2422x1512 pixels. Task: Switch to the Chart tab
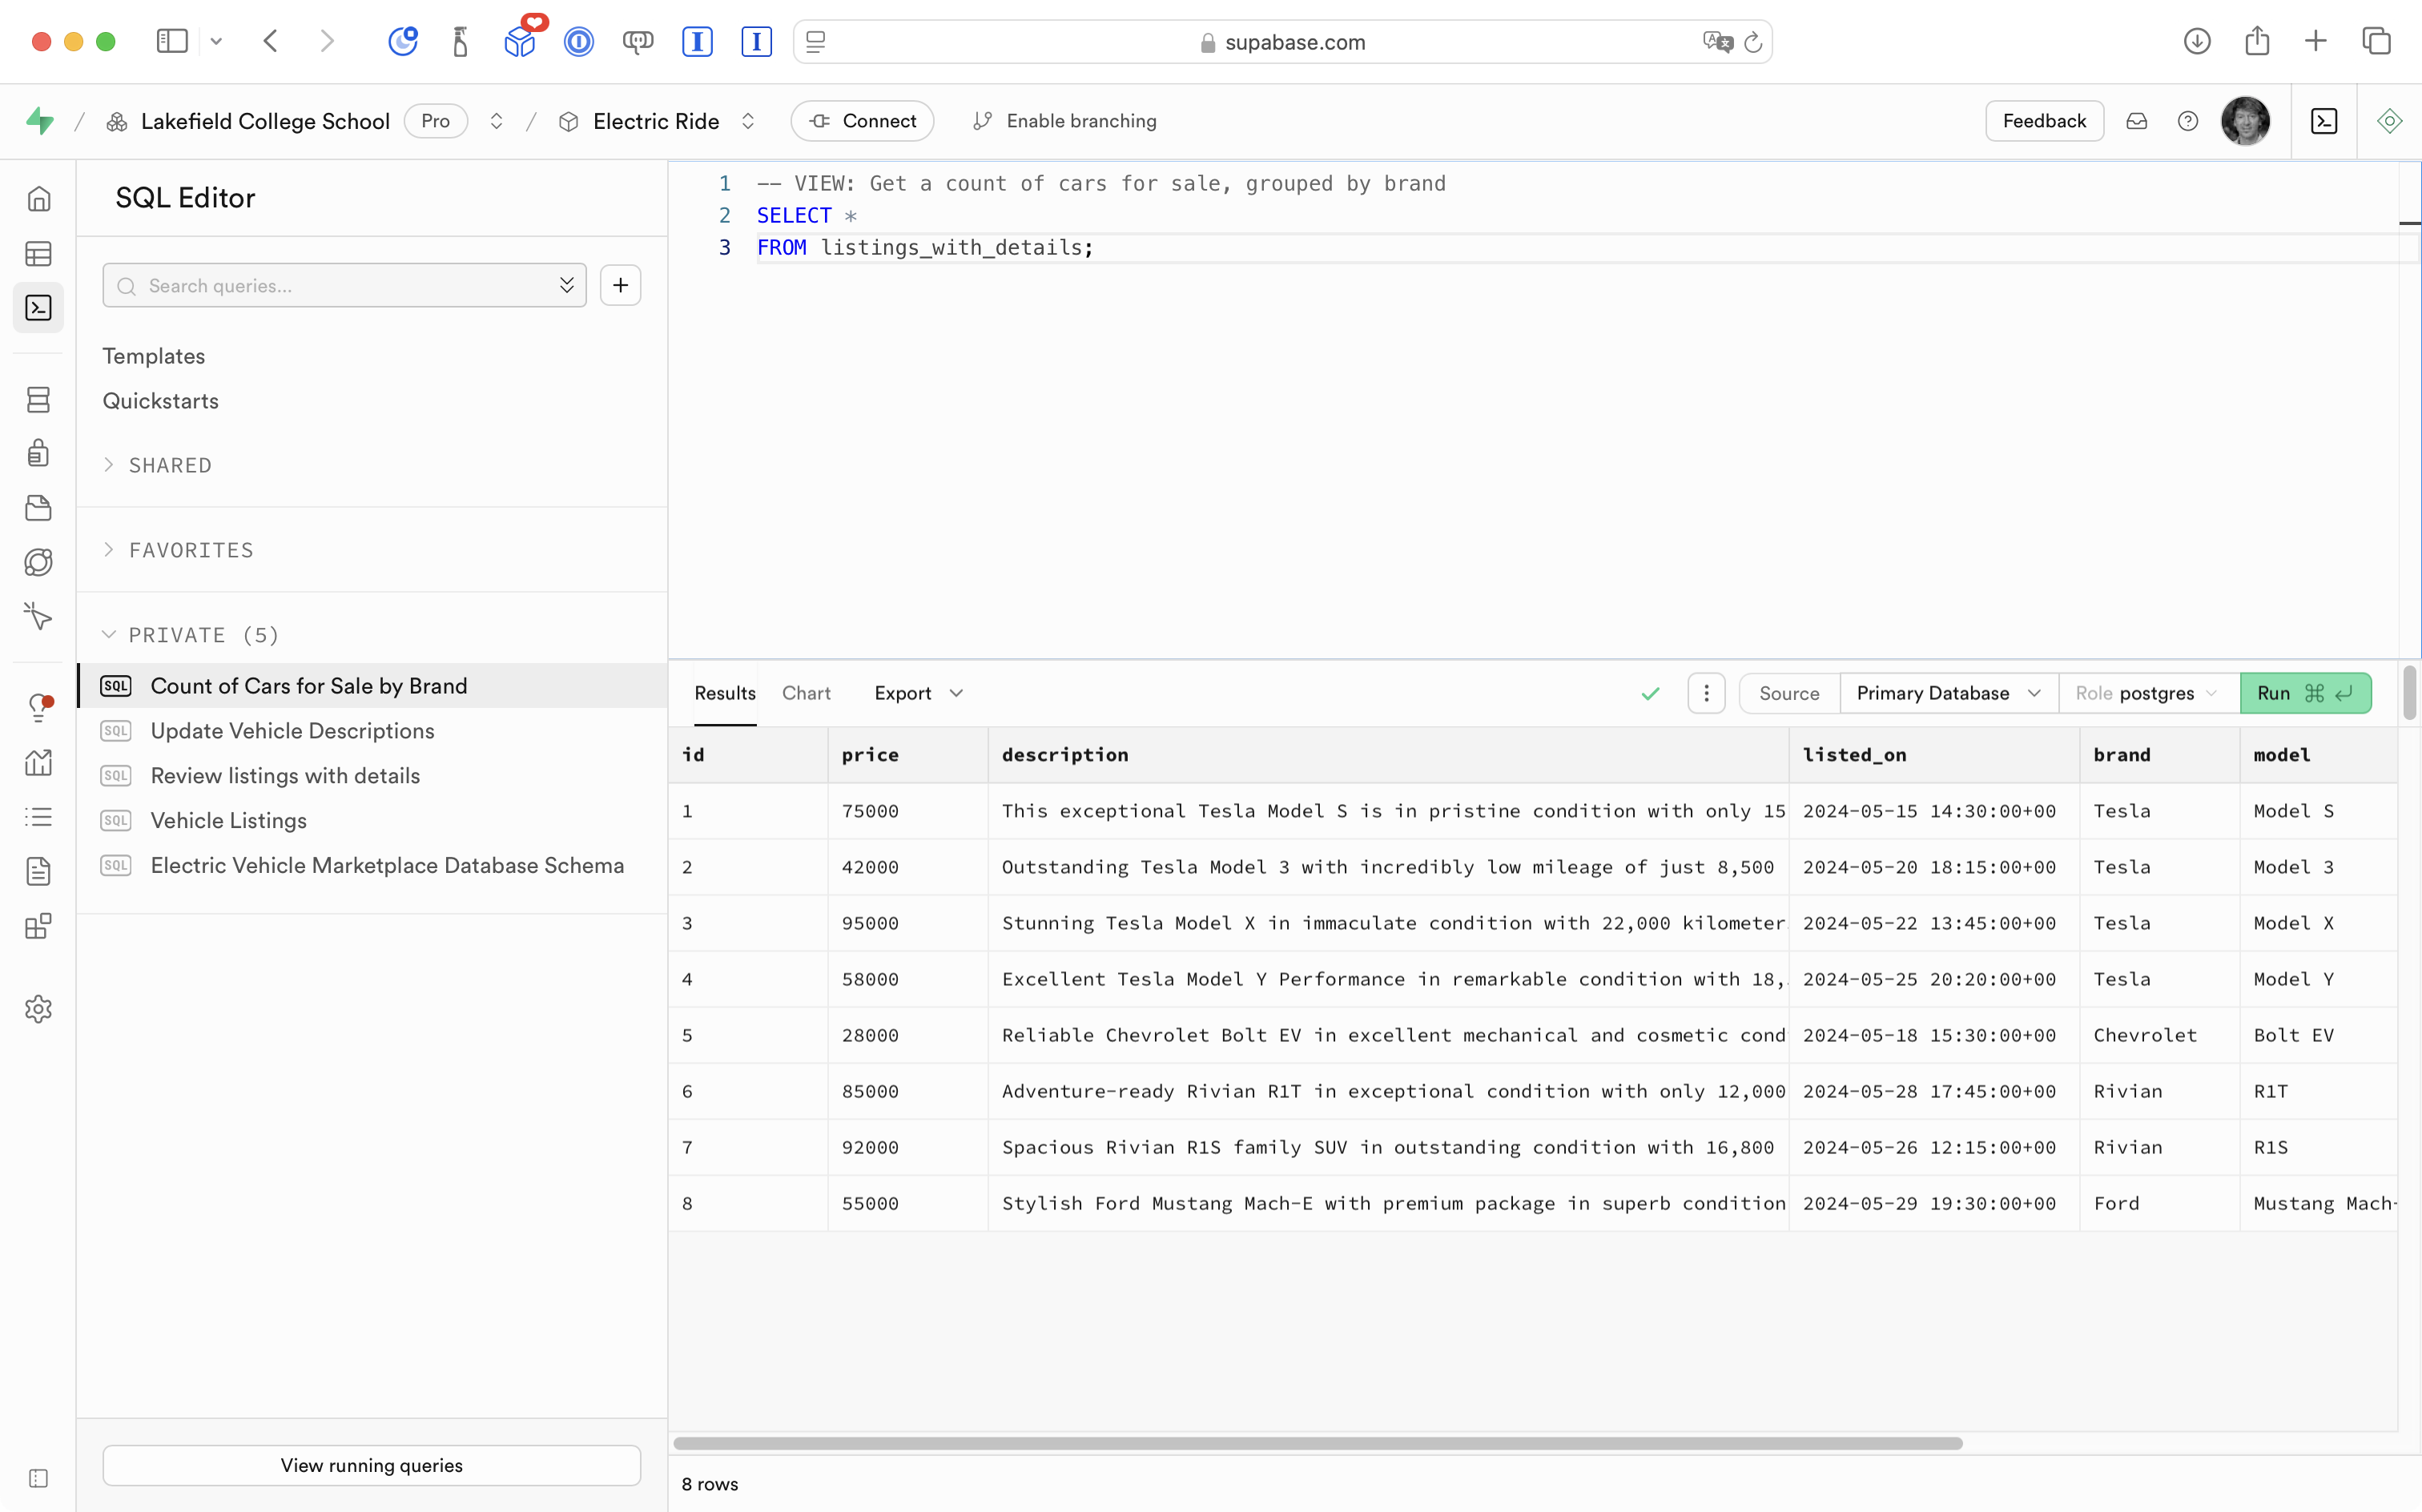(806, 693)
